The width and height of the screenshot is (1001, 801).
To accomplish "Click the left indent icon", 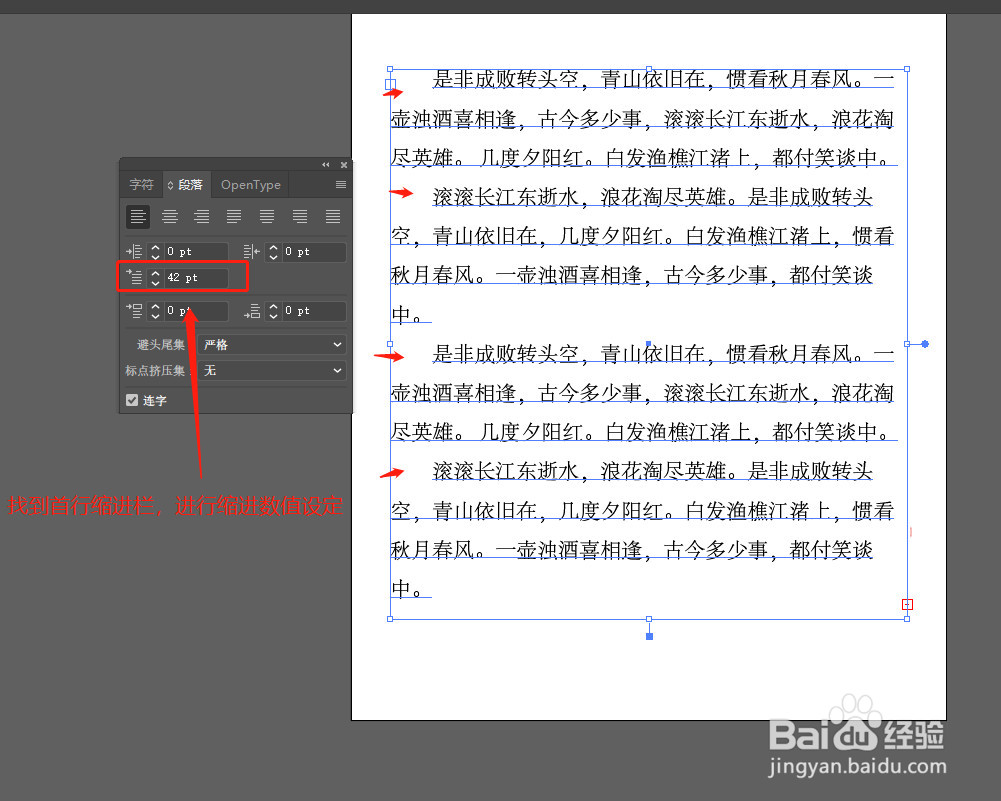I will [x=134, y=251].
